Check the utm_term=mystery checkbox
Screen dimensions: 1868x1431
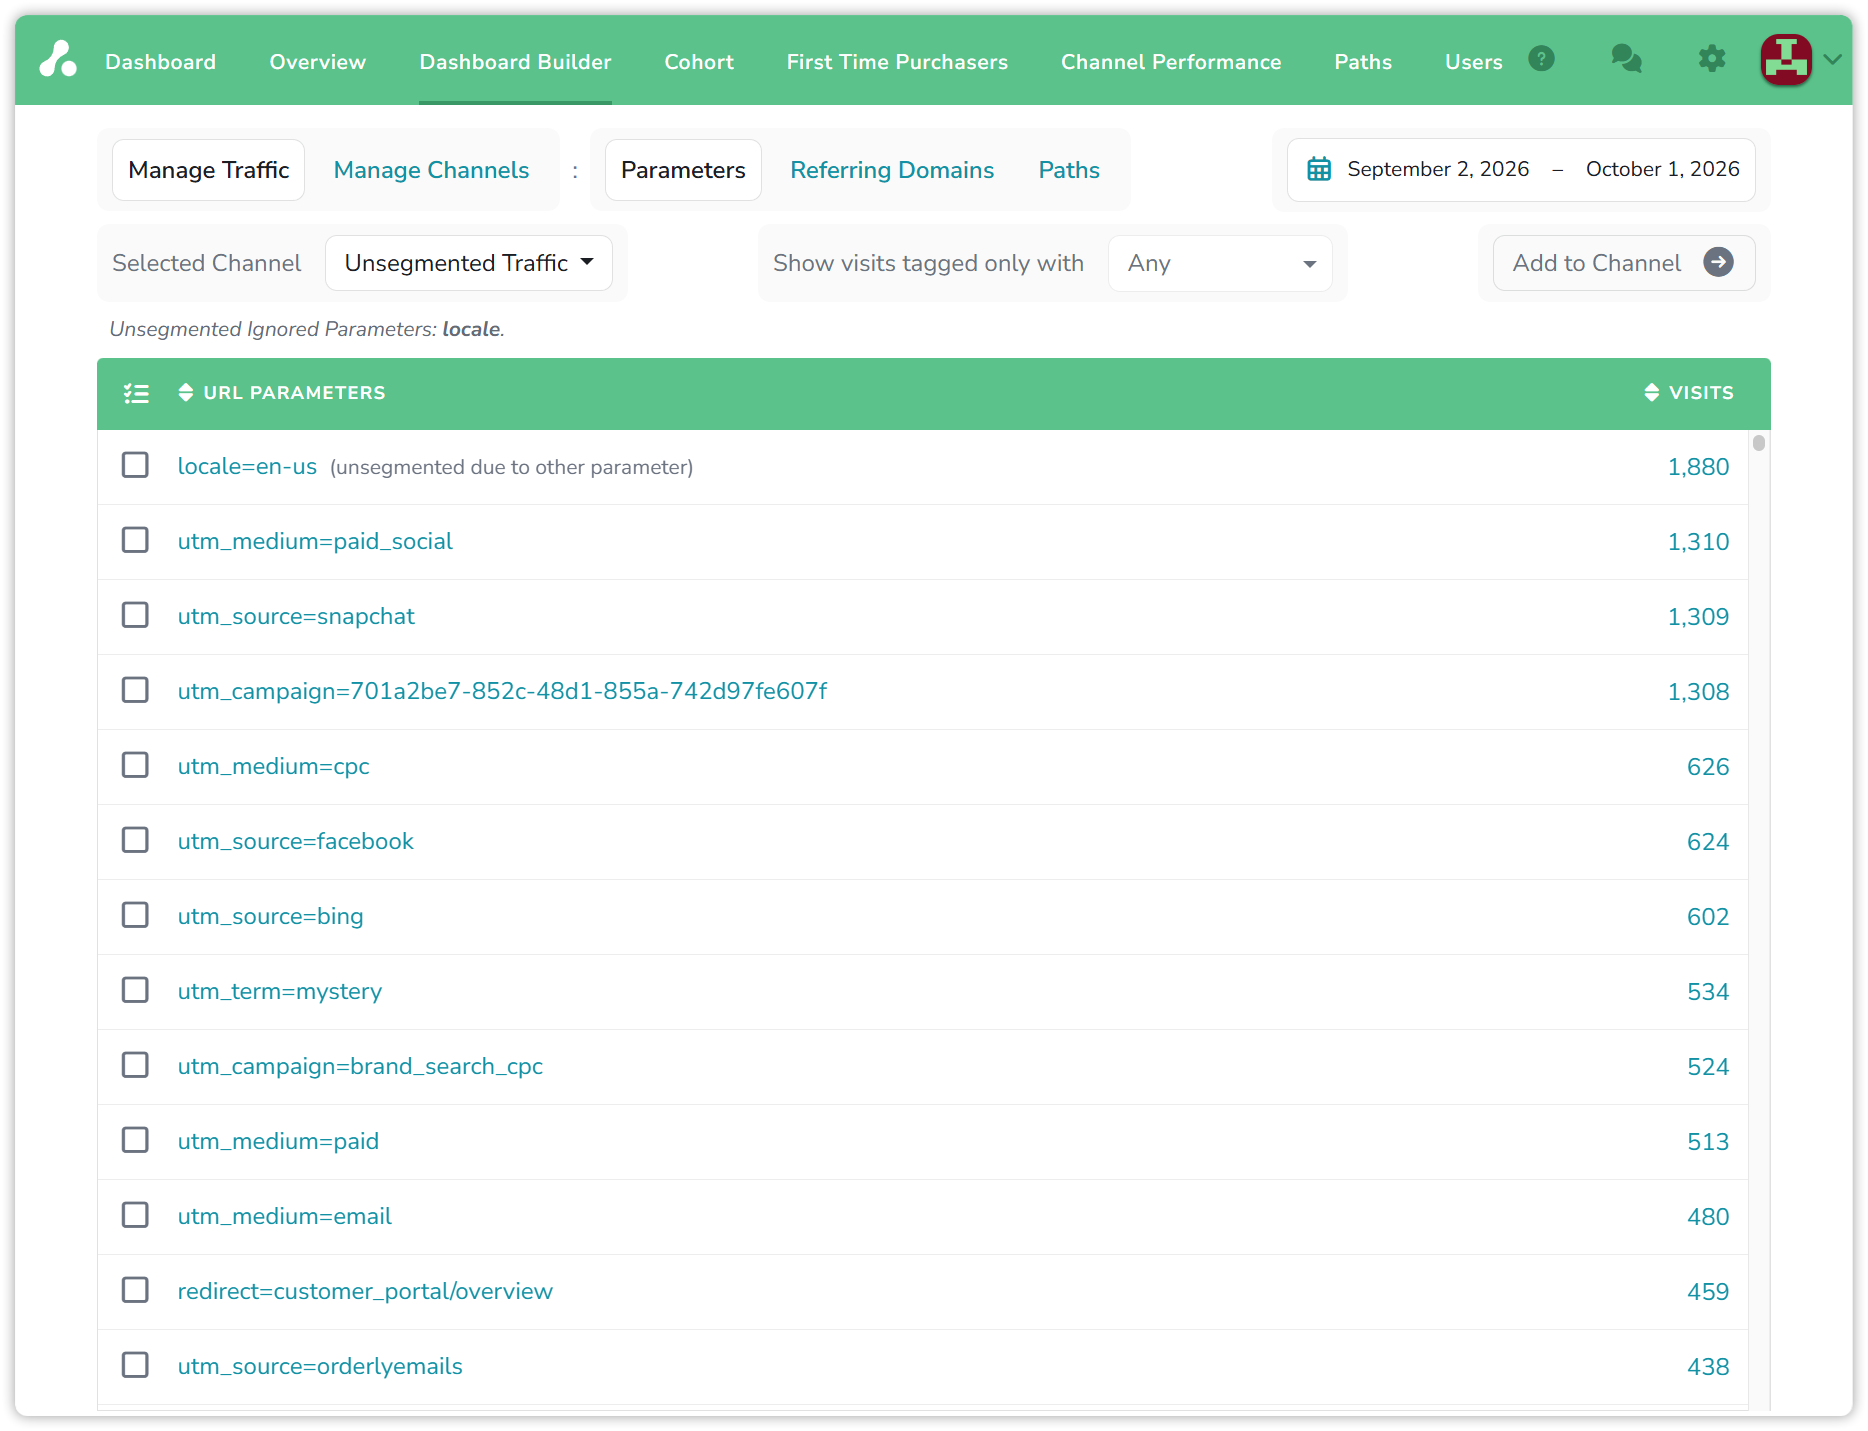tap(135, 990)
